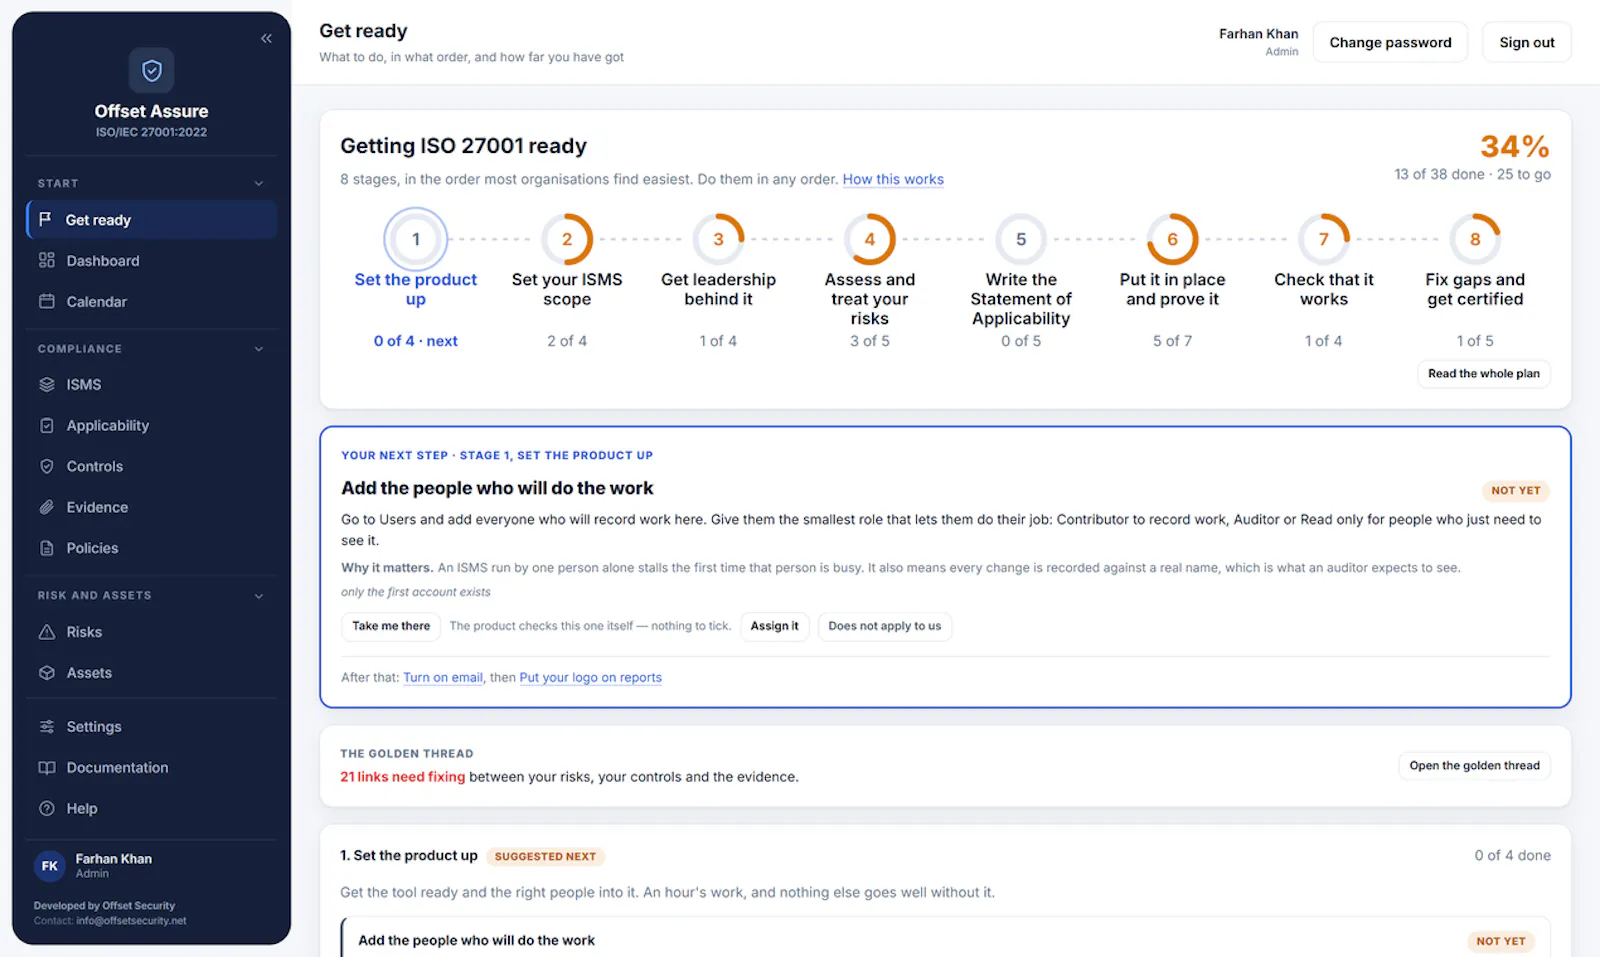Click Open the golden thread button
The image size is (1600, 957).
click(x=1474, y=765)
